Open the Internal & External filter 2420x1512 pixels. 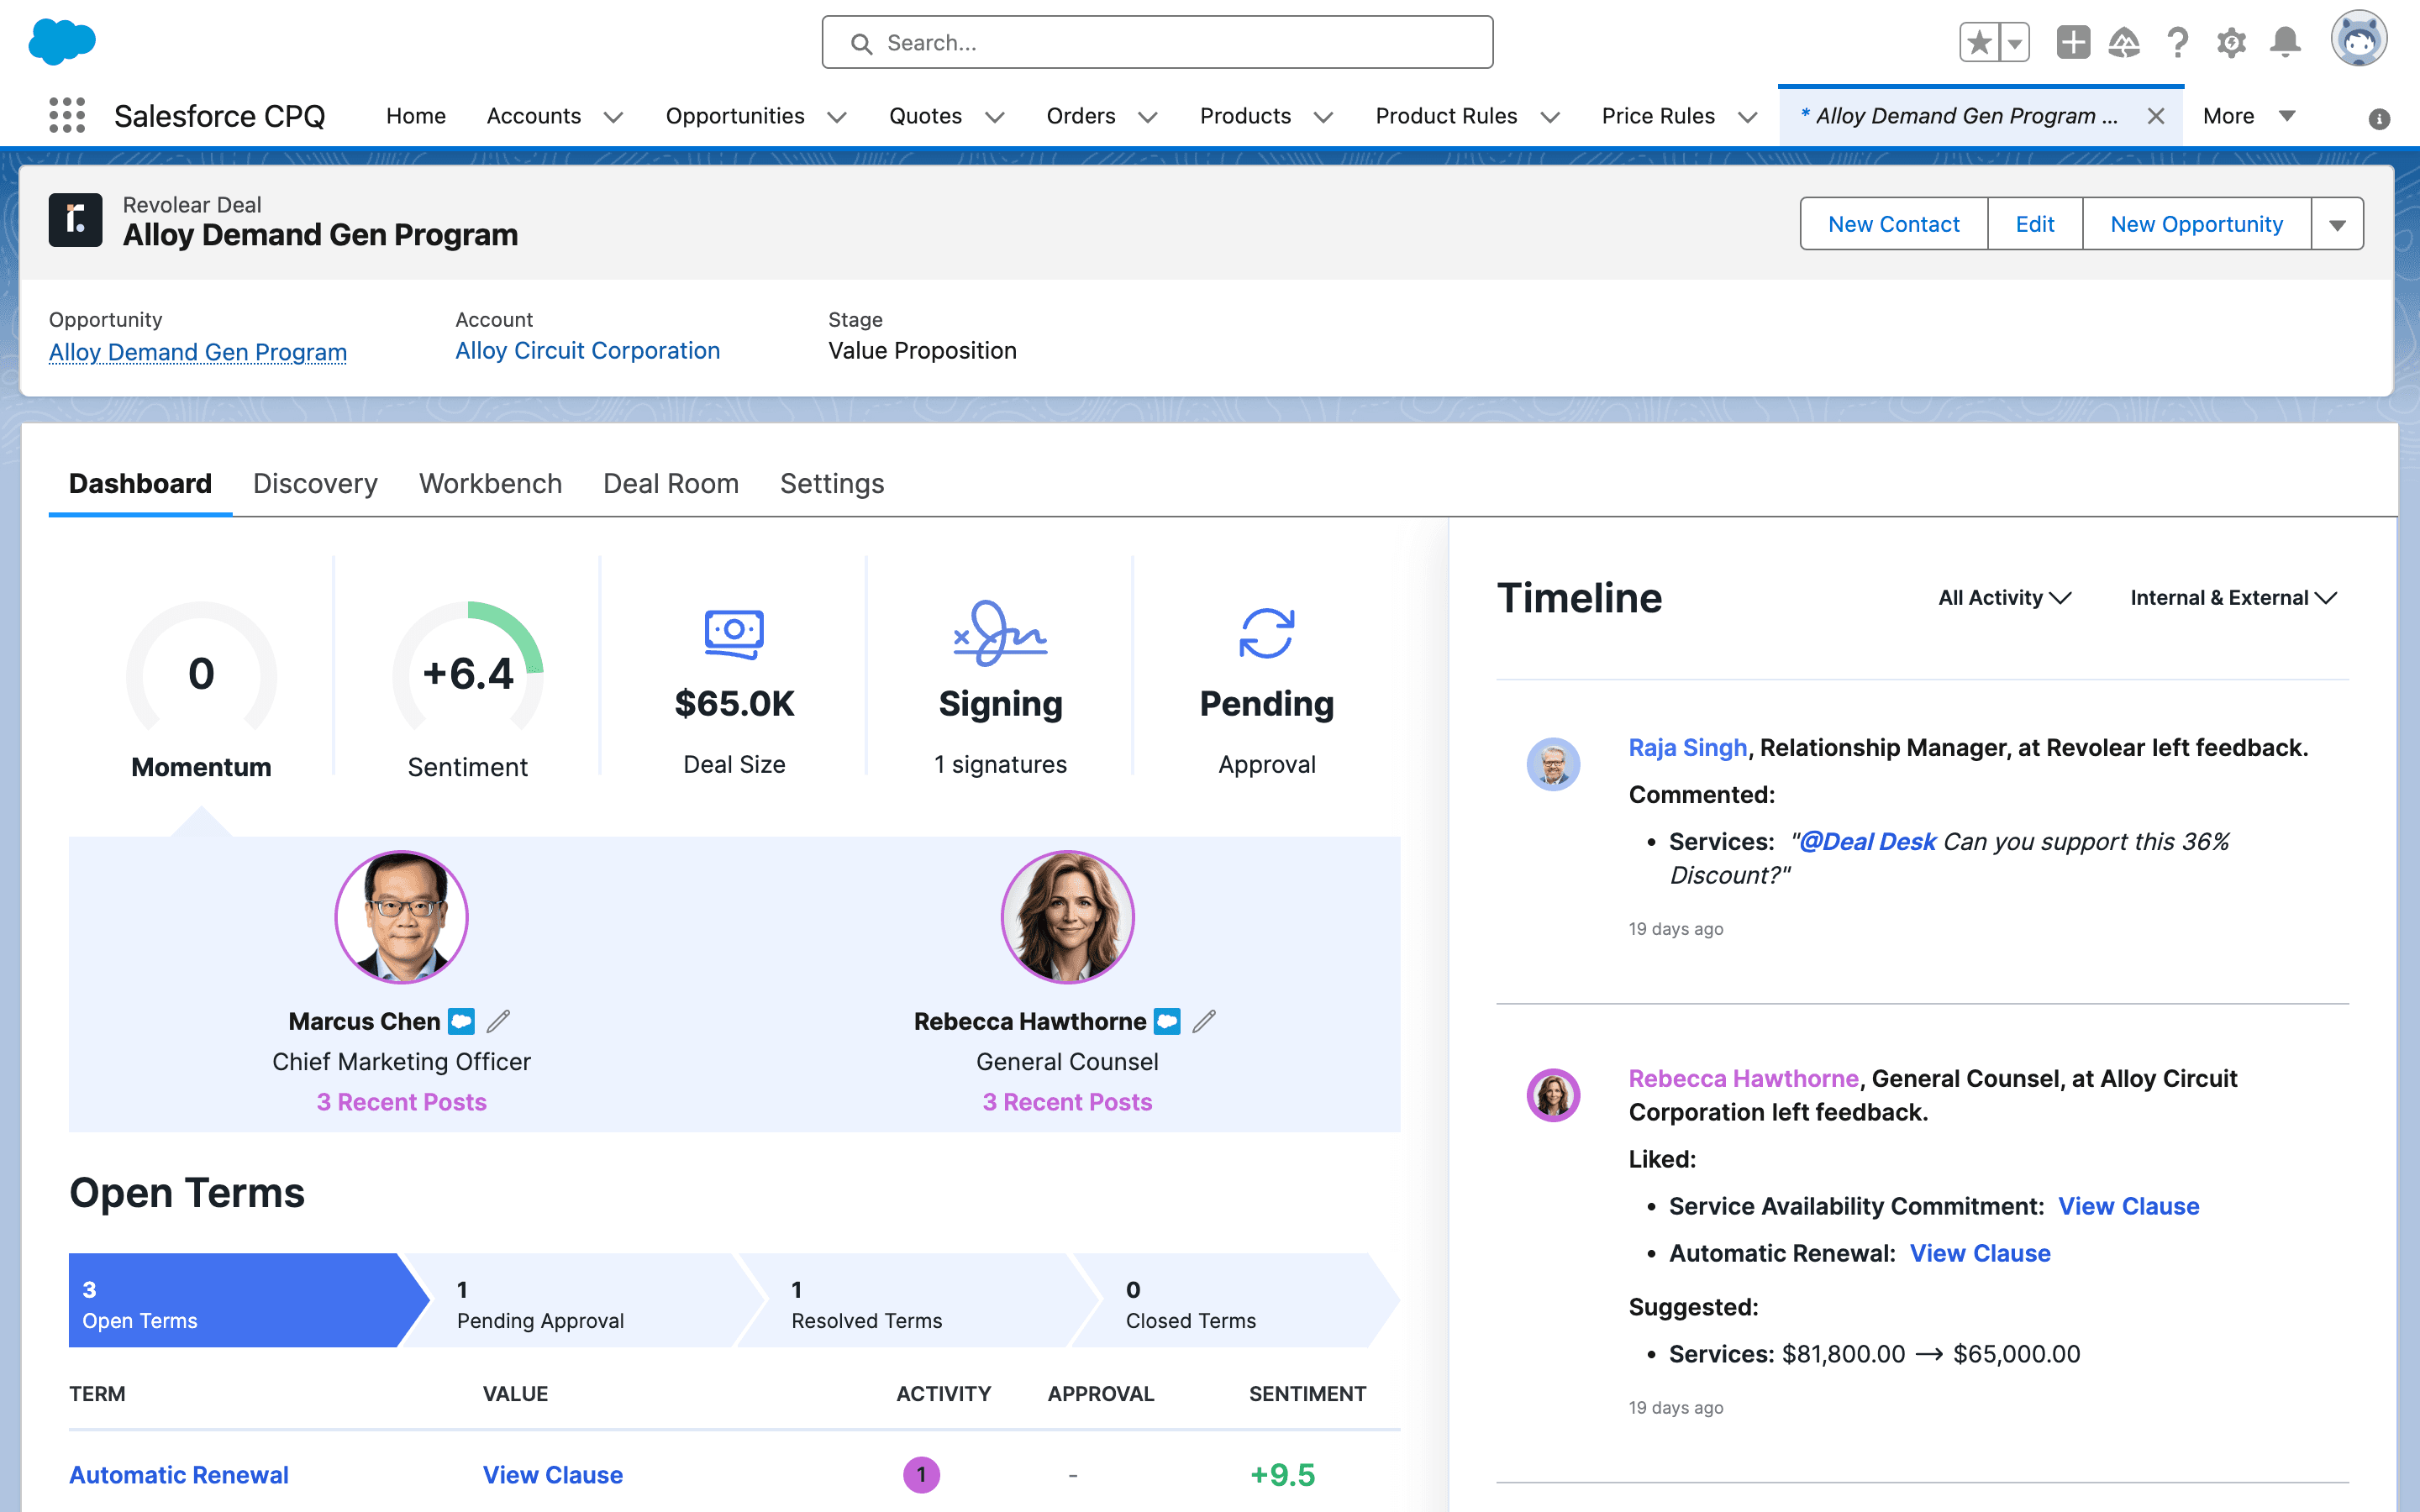tap(2233, 597)
